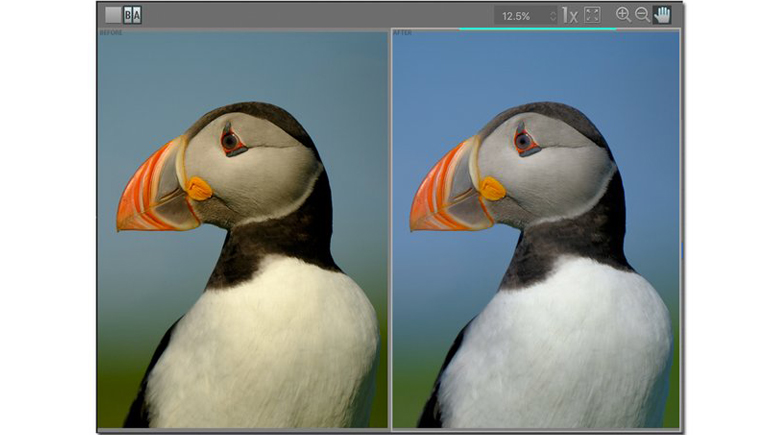The height and width of the screenshot is (435, 770).
Task: Select the Hand pan tool
Action: click(662, 15)
